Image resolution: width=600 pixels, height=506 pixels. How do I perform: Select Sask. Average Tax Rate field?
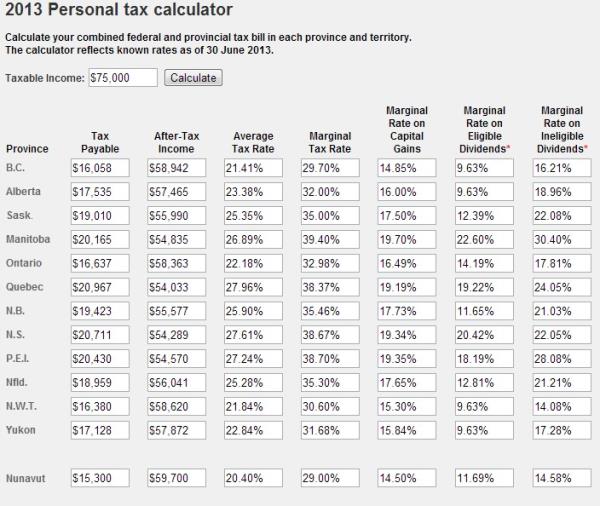254,216
